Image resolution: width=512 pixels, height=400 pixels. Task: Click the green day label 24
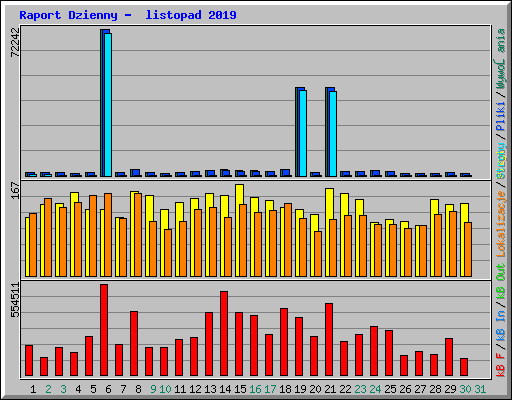pyautogui.click(x=375, y=389)
